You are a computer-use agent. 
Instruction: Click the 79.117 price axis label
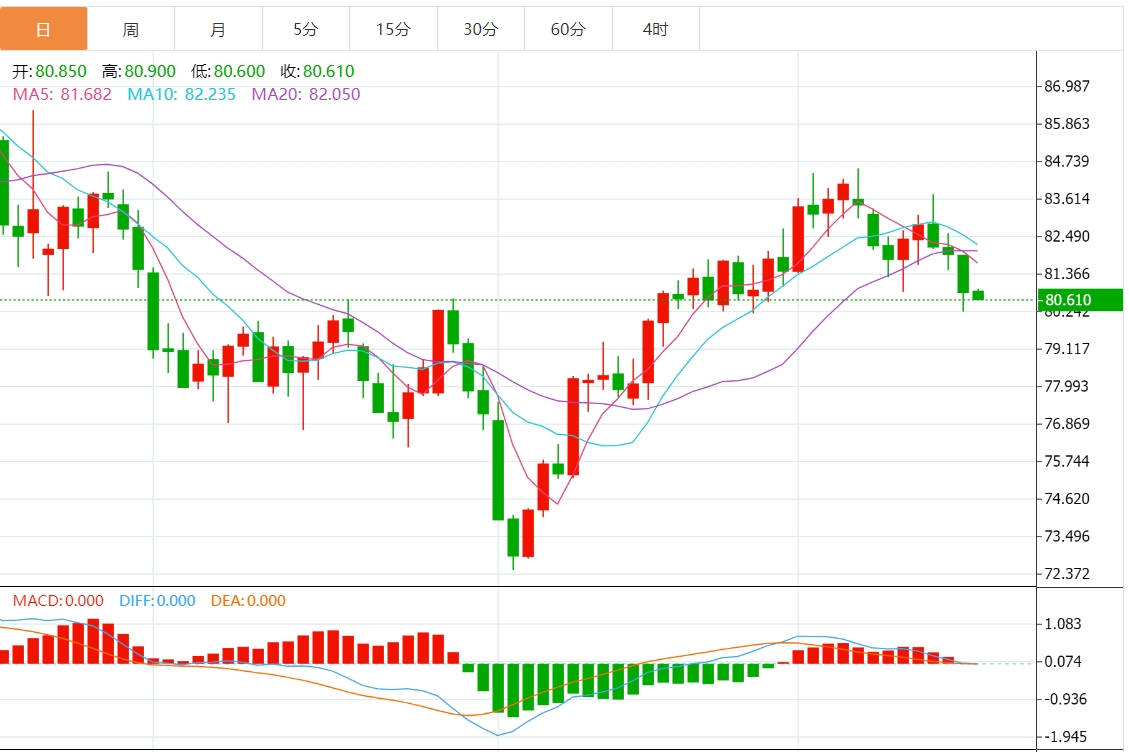point(1067,349)
